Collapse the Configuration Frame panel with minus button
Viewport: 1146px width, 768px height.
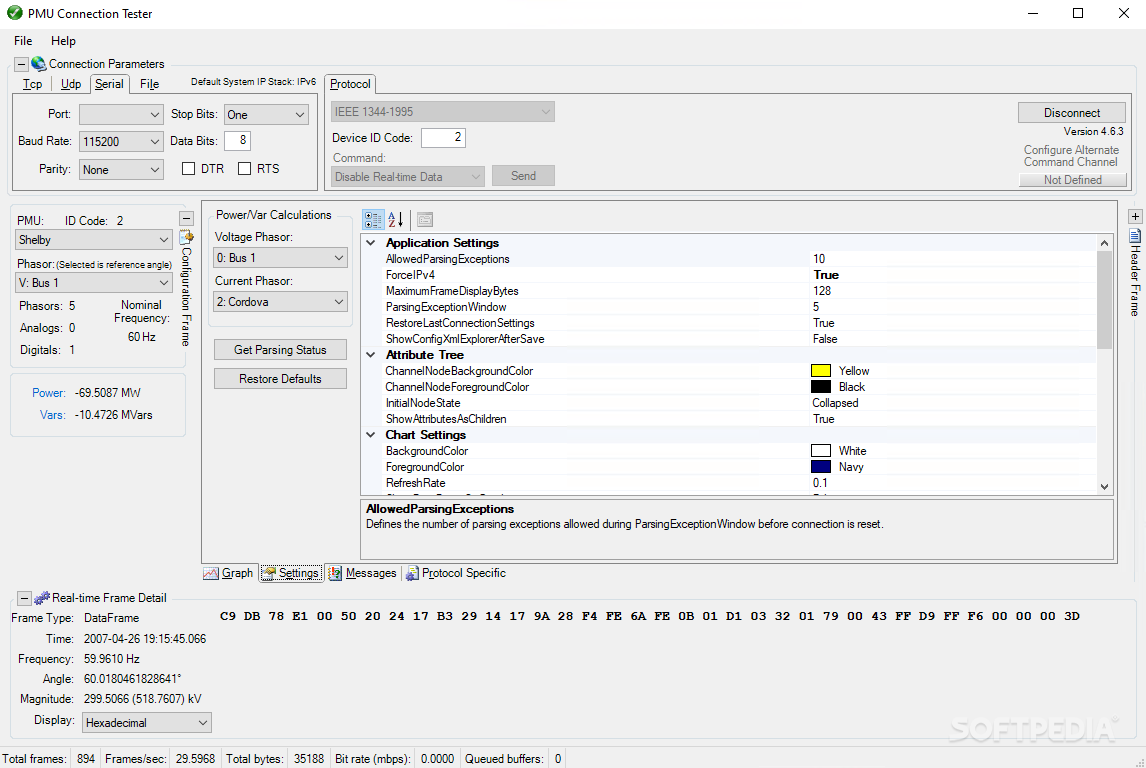[x=186, y=218]
